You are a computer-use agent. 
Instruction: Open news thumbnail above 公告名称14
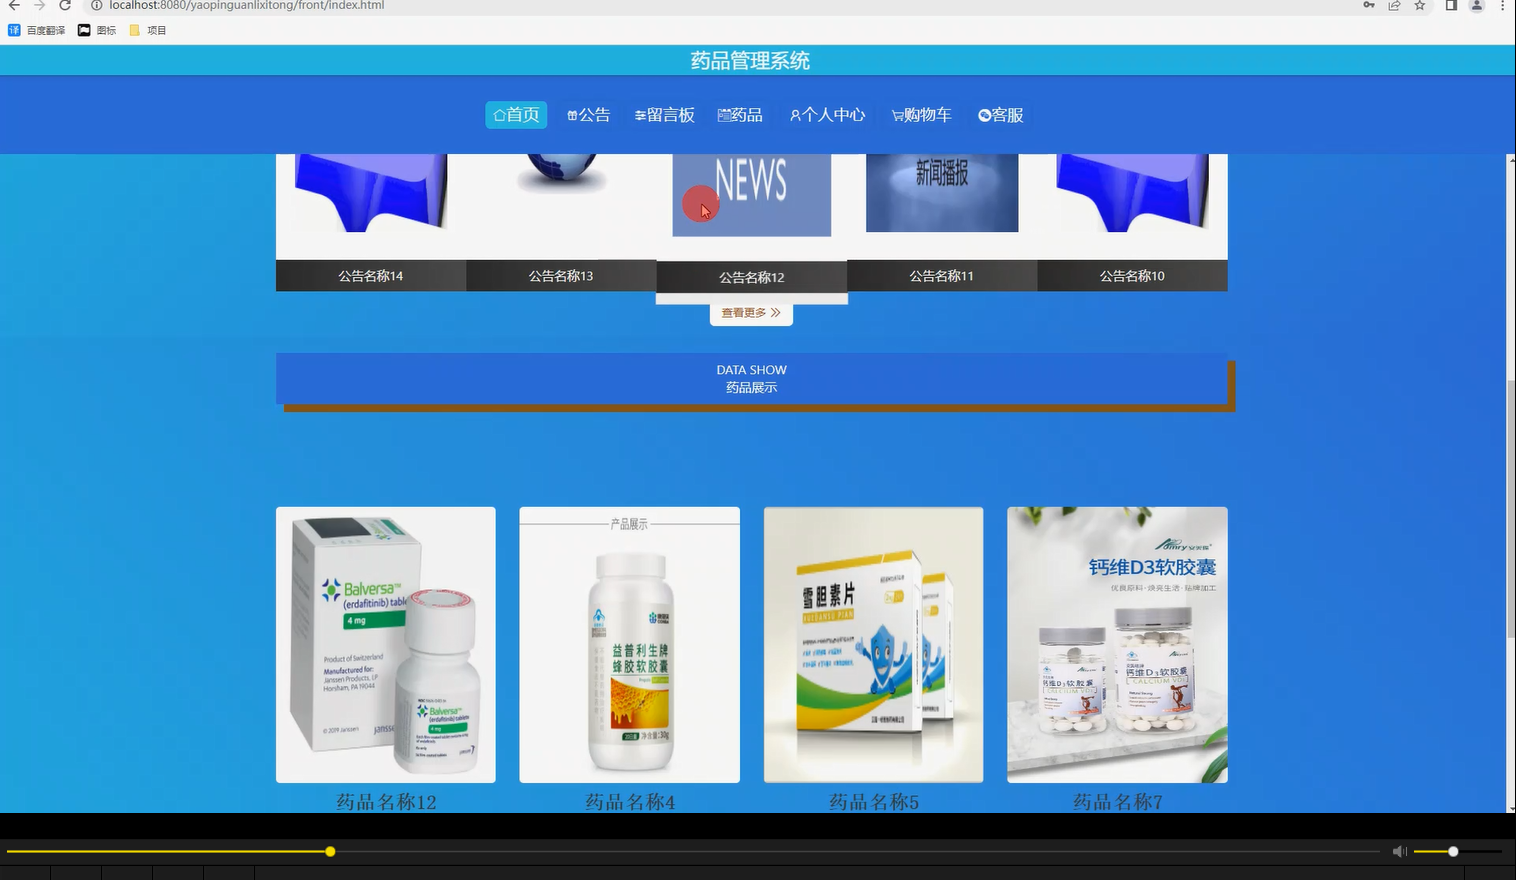coord(371,193)
